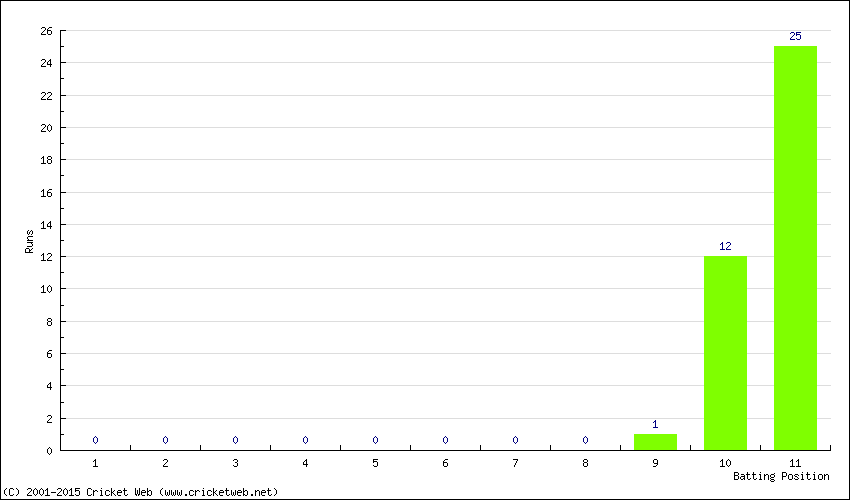Click the 'Batting Position' axis title
This screenshot has height=500, width=850.
(781, 476)
